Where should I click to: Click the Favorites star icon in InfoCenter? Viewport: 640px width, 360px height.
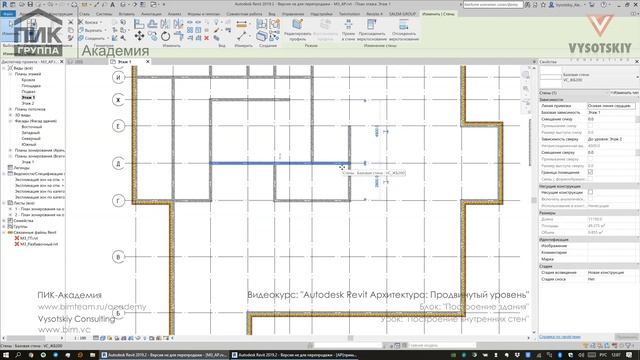point(543,4)
